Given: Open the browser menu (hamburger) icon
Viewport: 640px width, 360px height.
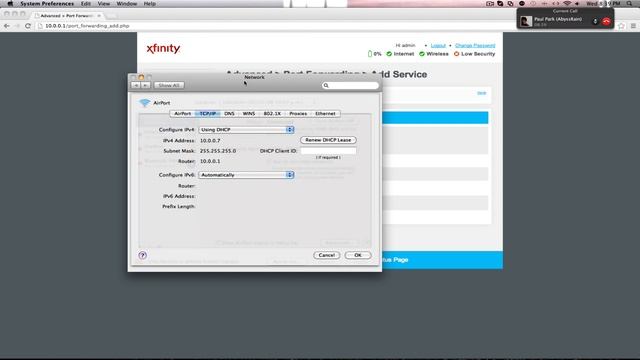Looking at the screenshot, I should pyautogui.click(x=633, y=26).
